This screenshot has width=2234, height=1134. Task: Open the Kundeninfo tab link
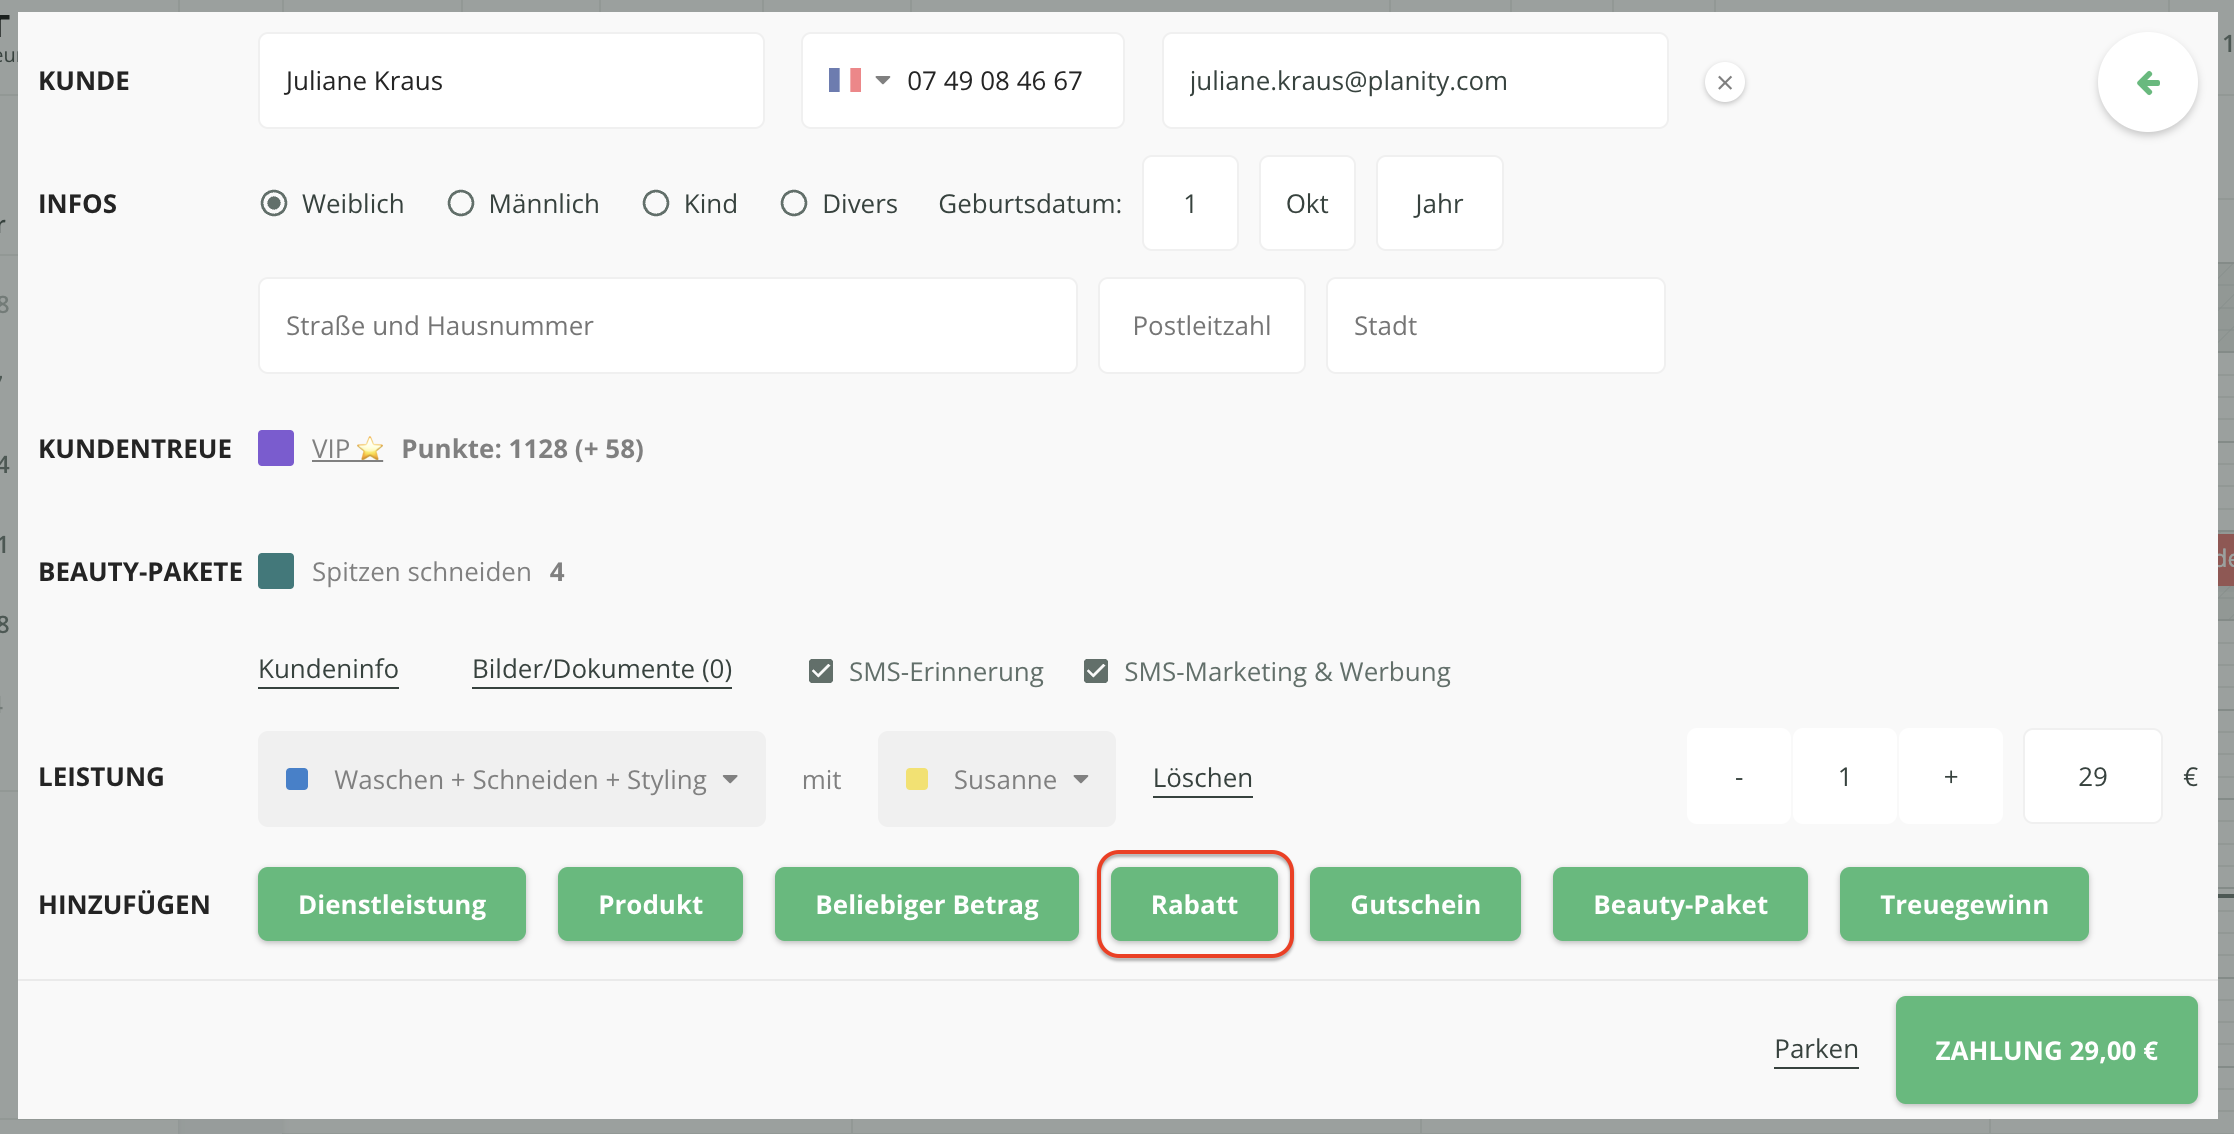pyautogui.click(x=328, y=669)
